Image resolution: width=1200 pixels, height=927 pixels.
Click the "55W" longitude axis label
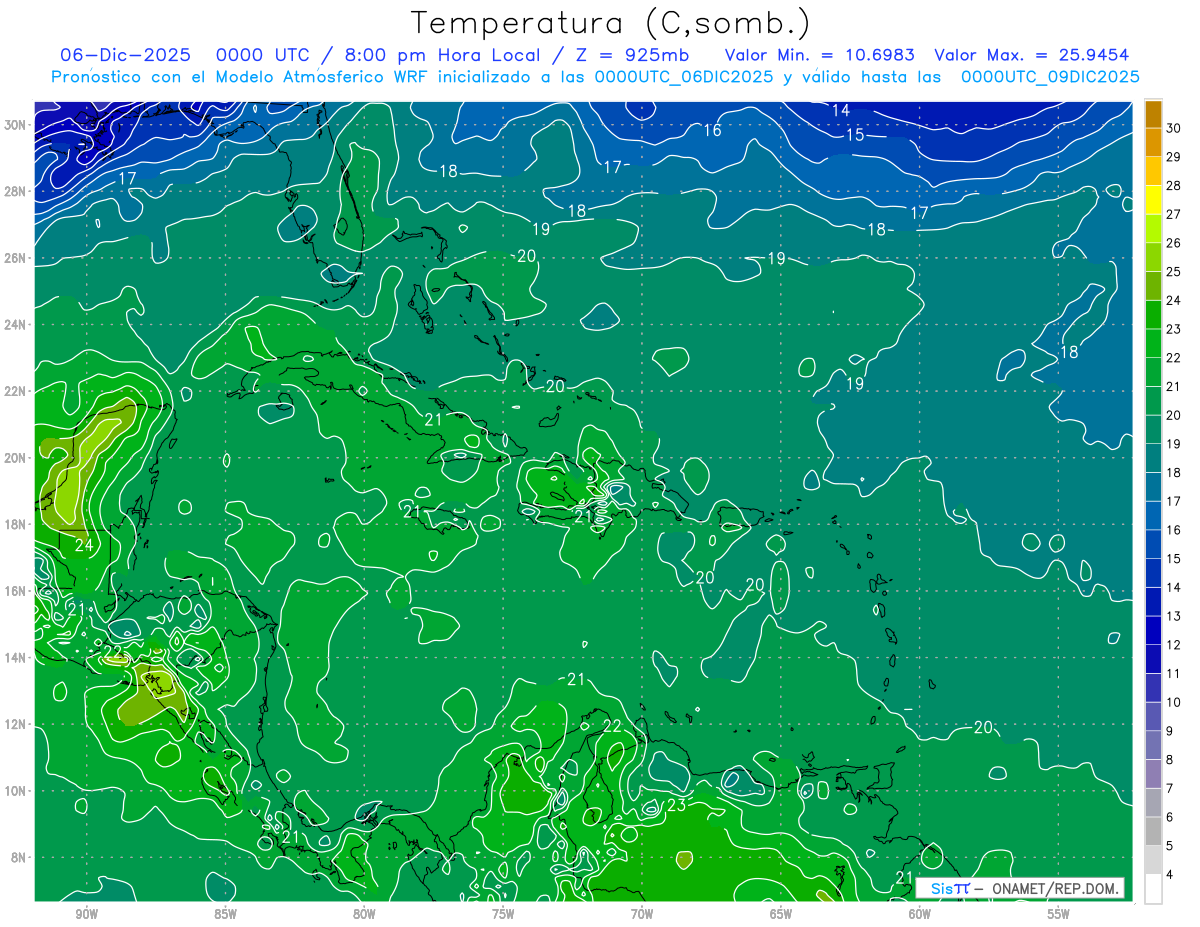coord(1059,914)
